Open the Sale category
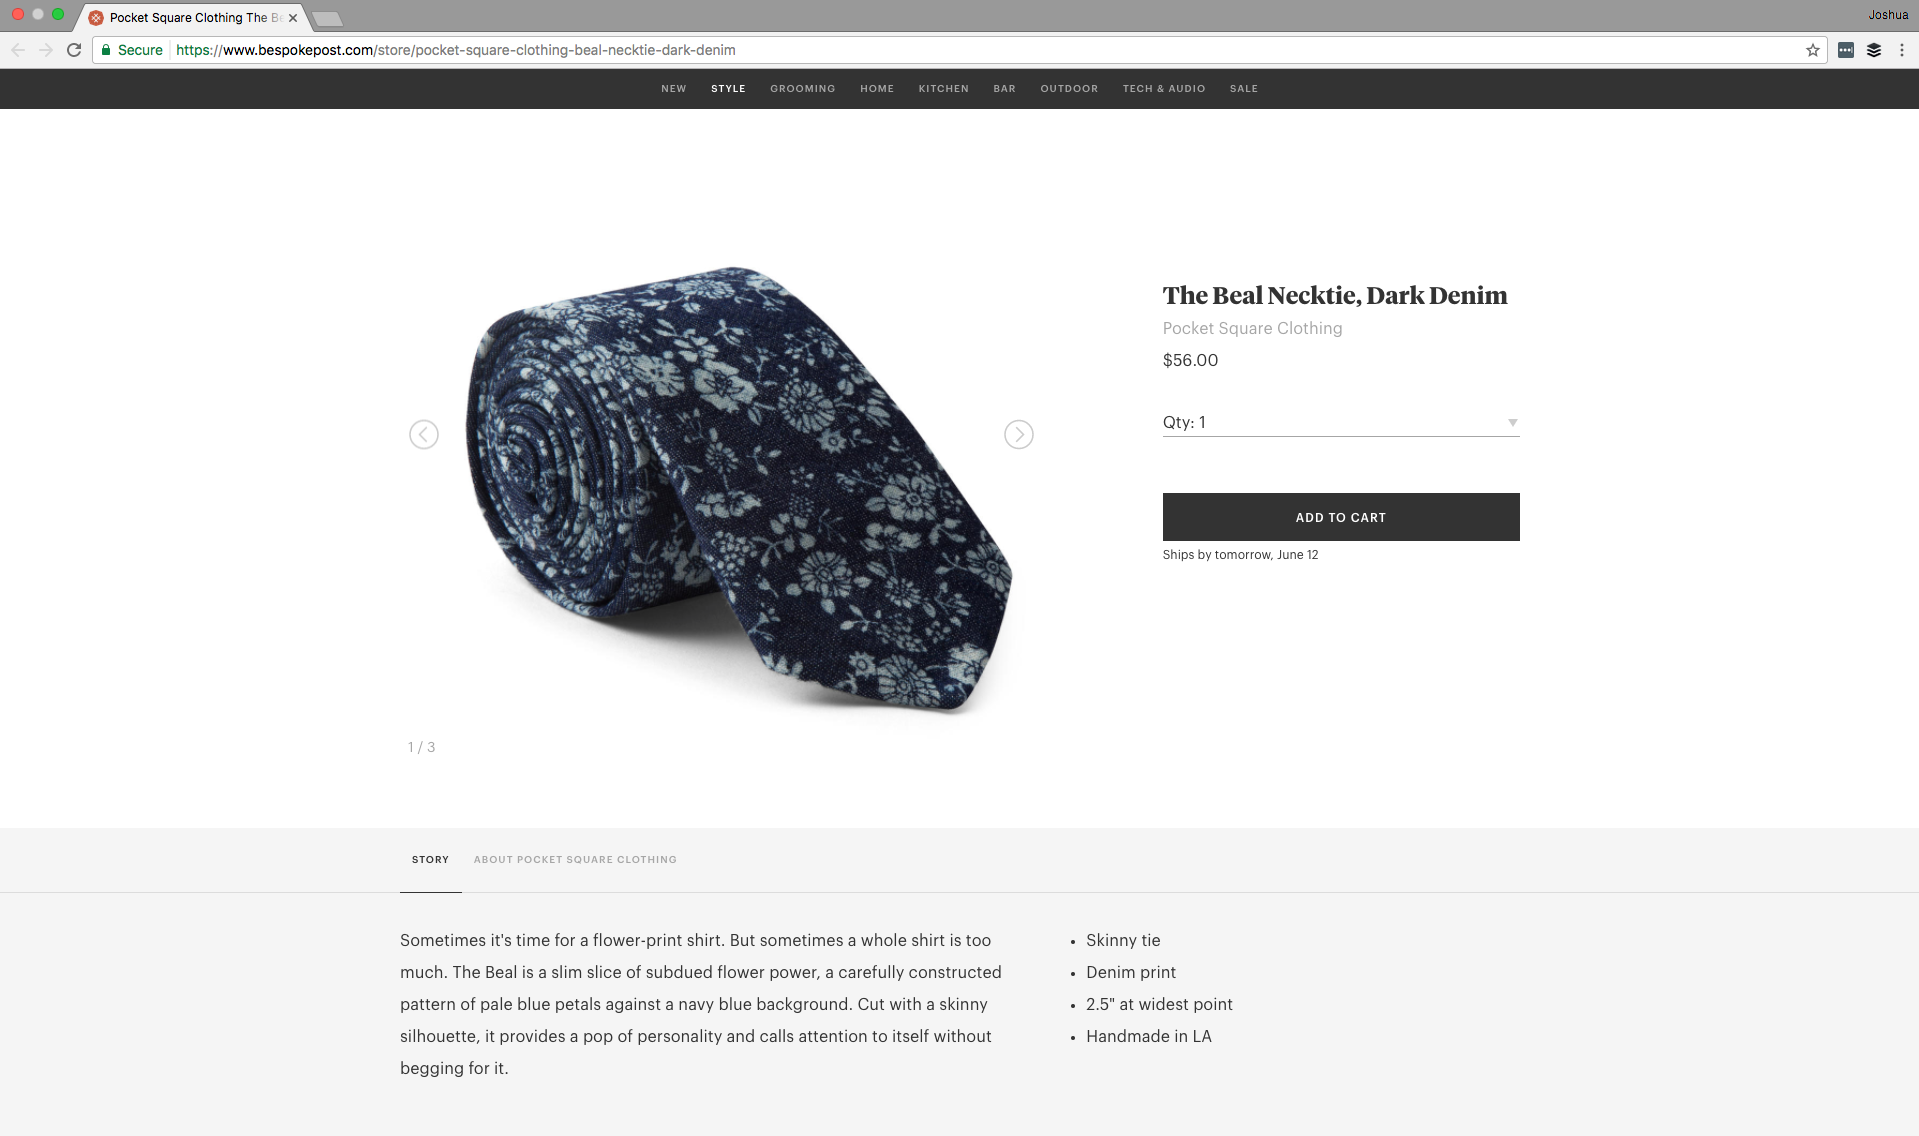Screen dimensions: 1919x1136 1243,89
